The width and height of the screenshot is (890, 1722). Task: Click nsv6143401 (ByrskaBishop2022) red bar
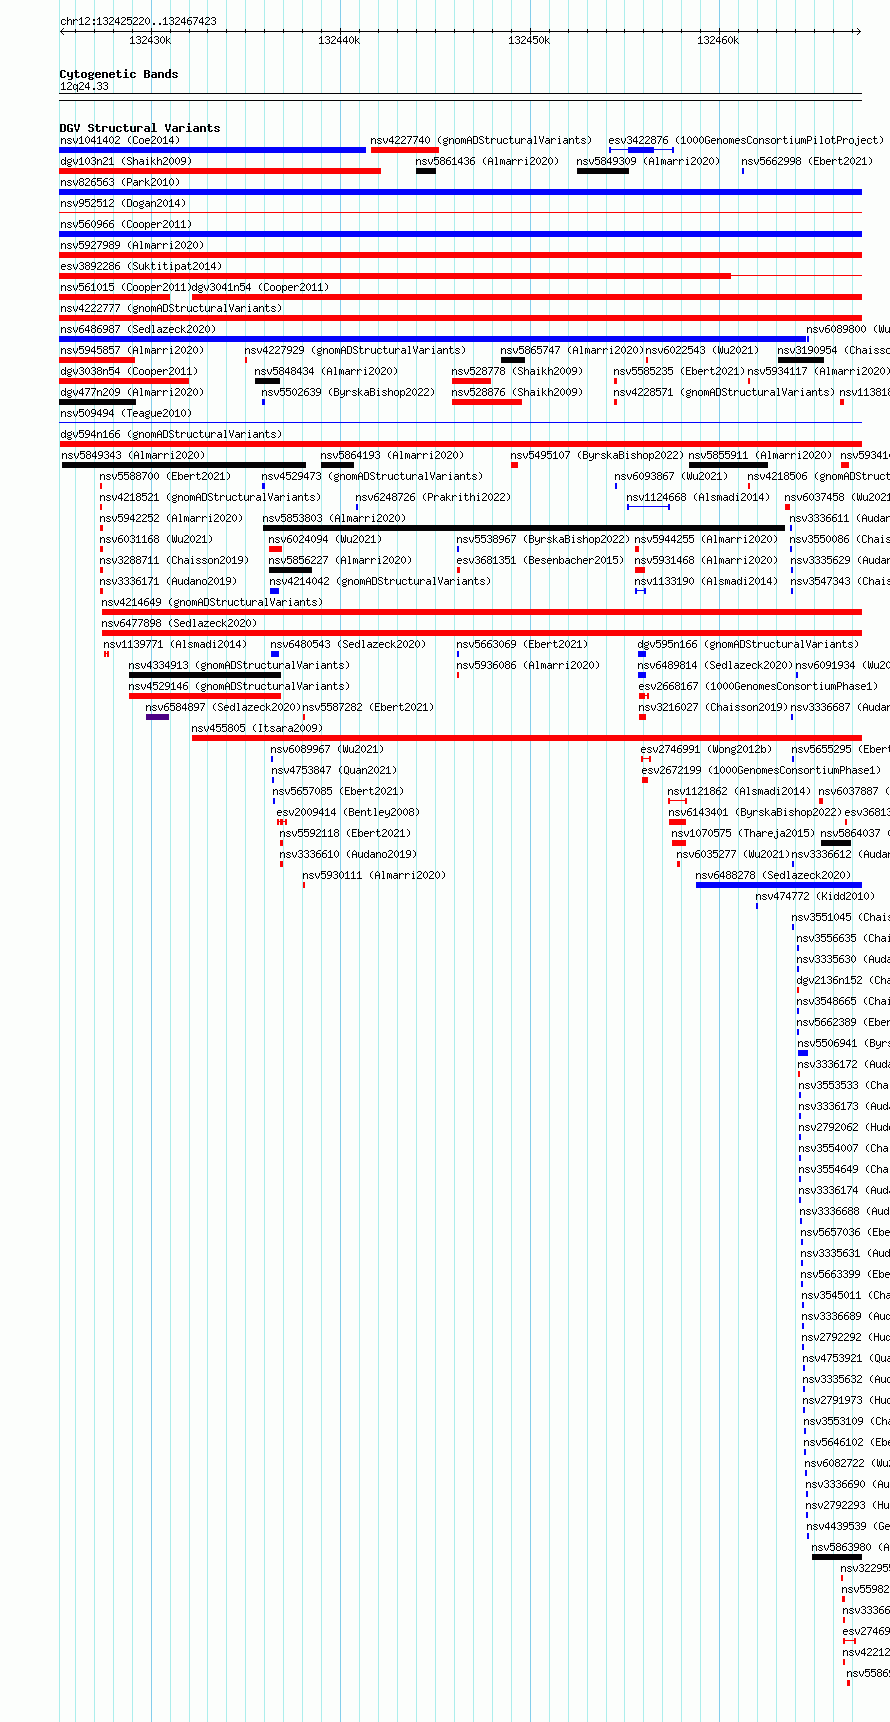677,822
